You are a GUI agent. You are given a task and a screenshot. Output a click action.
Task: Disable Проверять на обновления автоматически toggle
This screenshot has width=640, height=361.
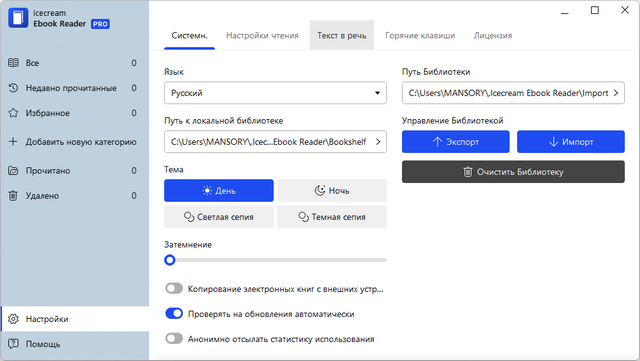[x=174, y=314]
